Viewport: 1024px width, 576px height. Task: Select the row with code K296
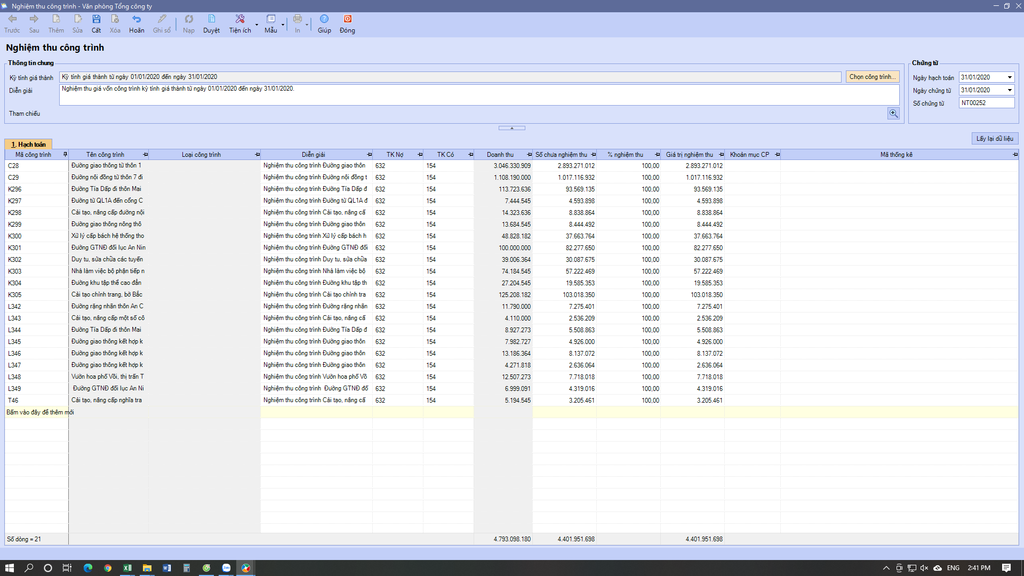pyautogui.click(x=511, y=189)
